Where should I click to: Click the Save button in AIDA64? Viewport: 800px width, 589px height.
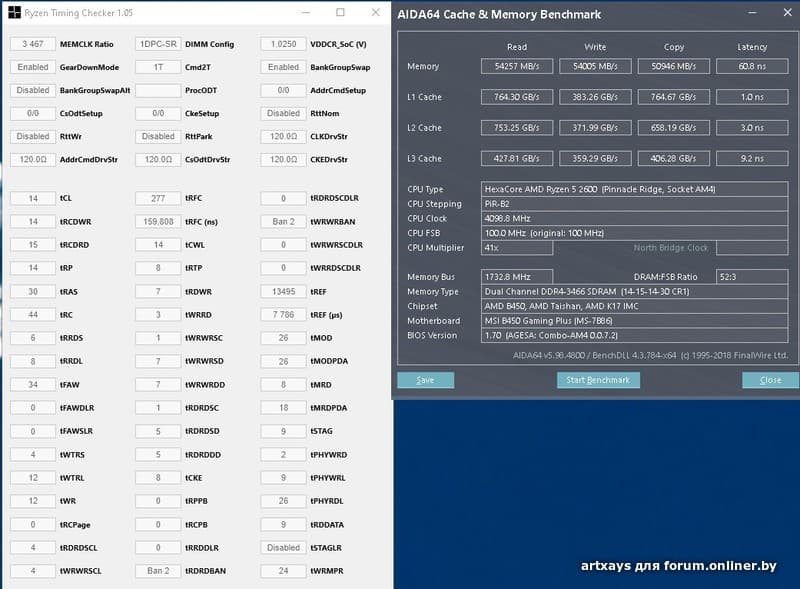[x=425, y=380]
